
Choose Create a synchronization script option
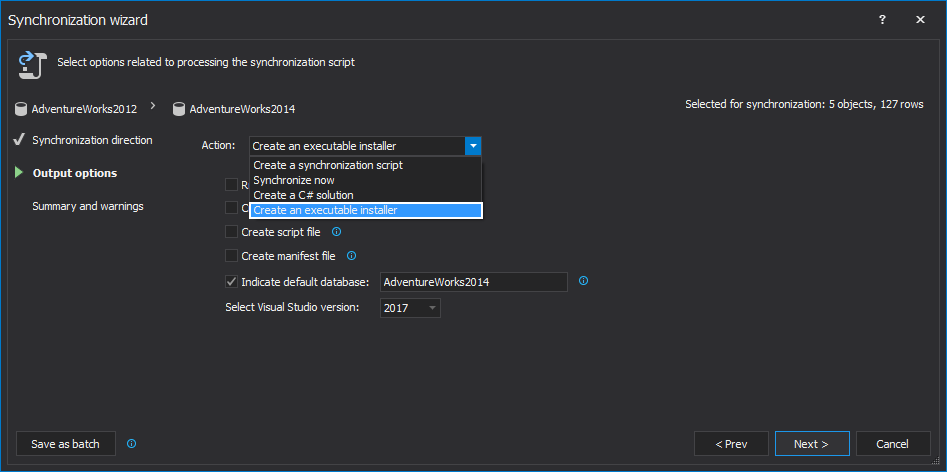[x=328, y=165]
